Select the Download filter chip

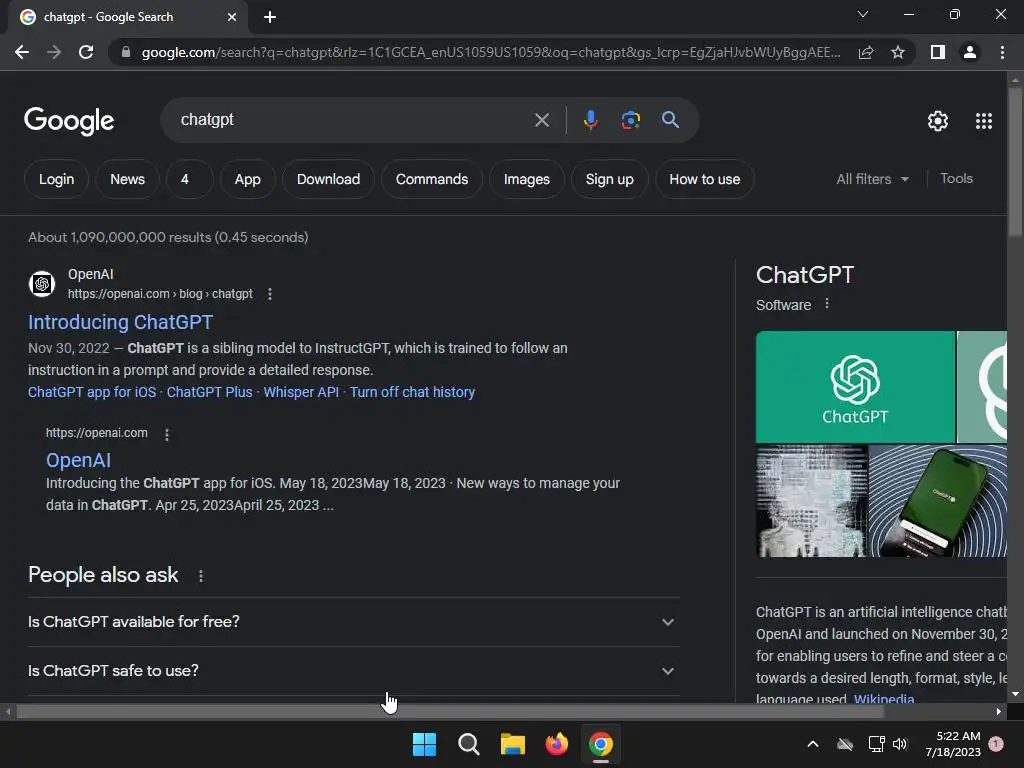point(328,179)
